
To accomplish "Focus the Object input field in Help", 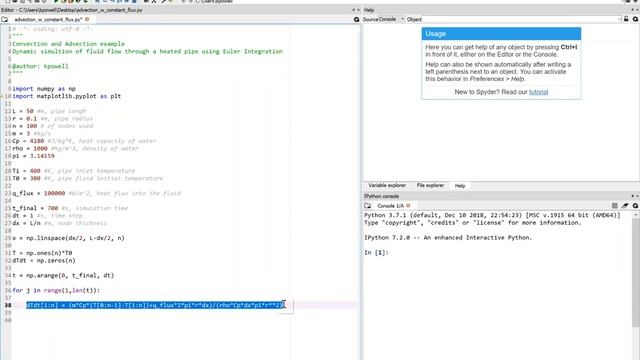I will pos(520,19).
